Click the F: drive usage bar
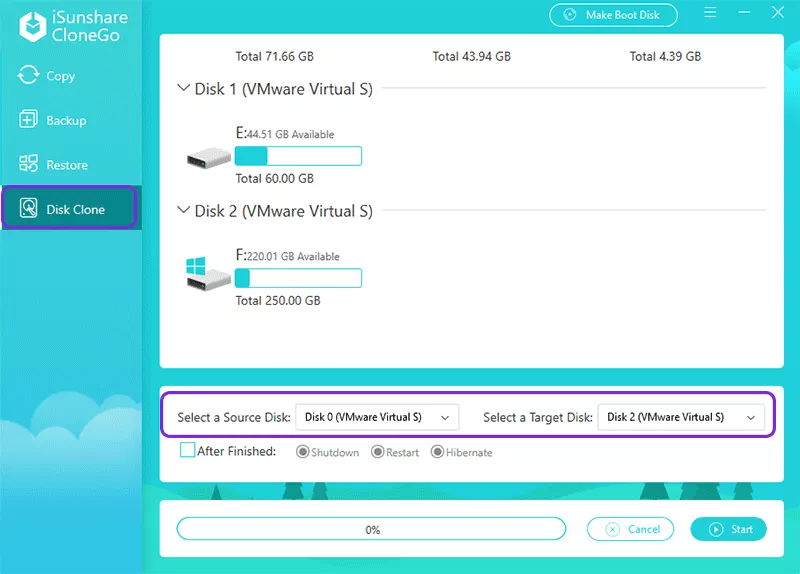 coord(298,278)
